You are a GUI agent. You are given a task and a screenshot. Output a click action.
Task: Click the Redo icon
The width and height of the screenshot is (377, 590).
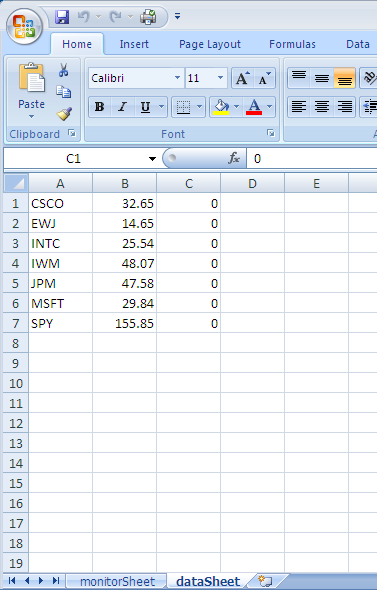pos(116,17)
